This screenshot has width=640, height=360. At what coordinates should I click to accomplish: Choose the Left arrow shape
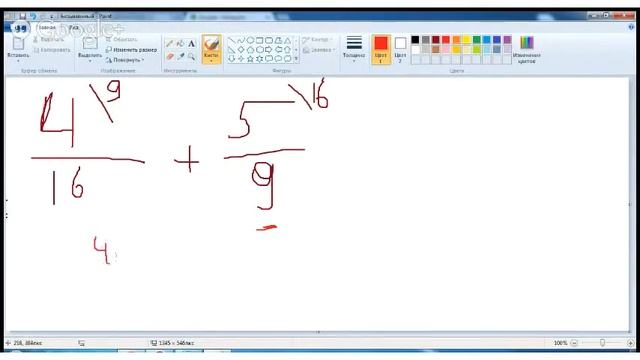tap(278, 49)
